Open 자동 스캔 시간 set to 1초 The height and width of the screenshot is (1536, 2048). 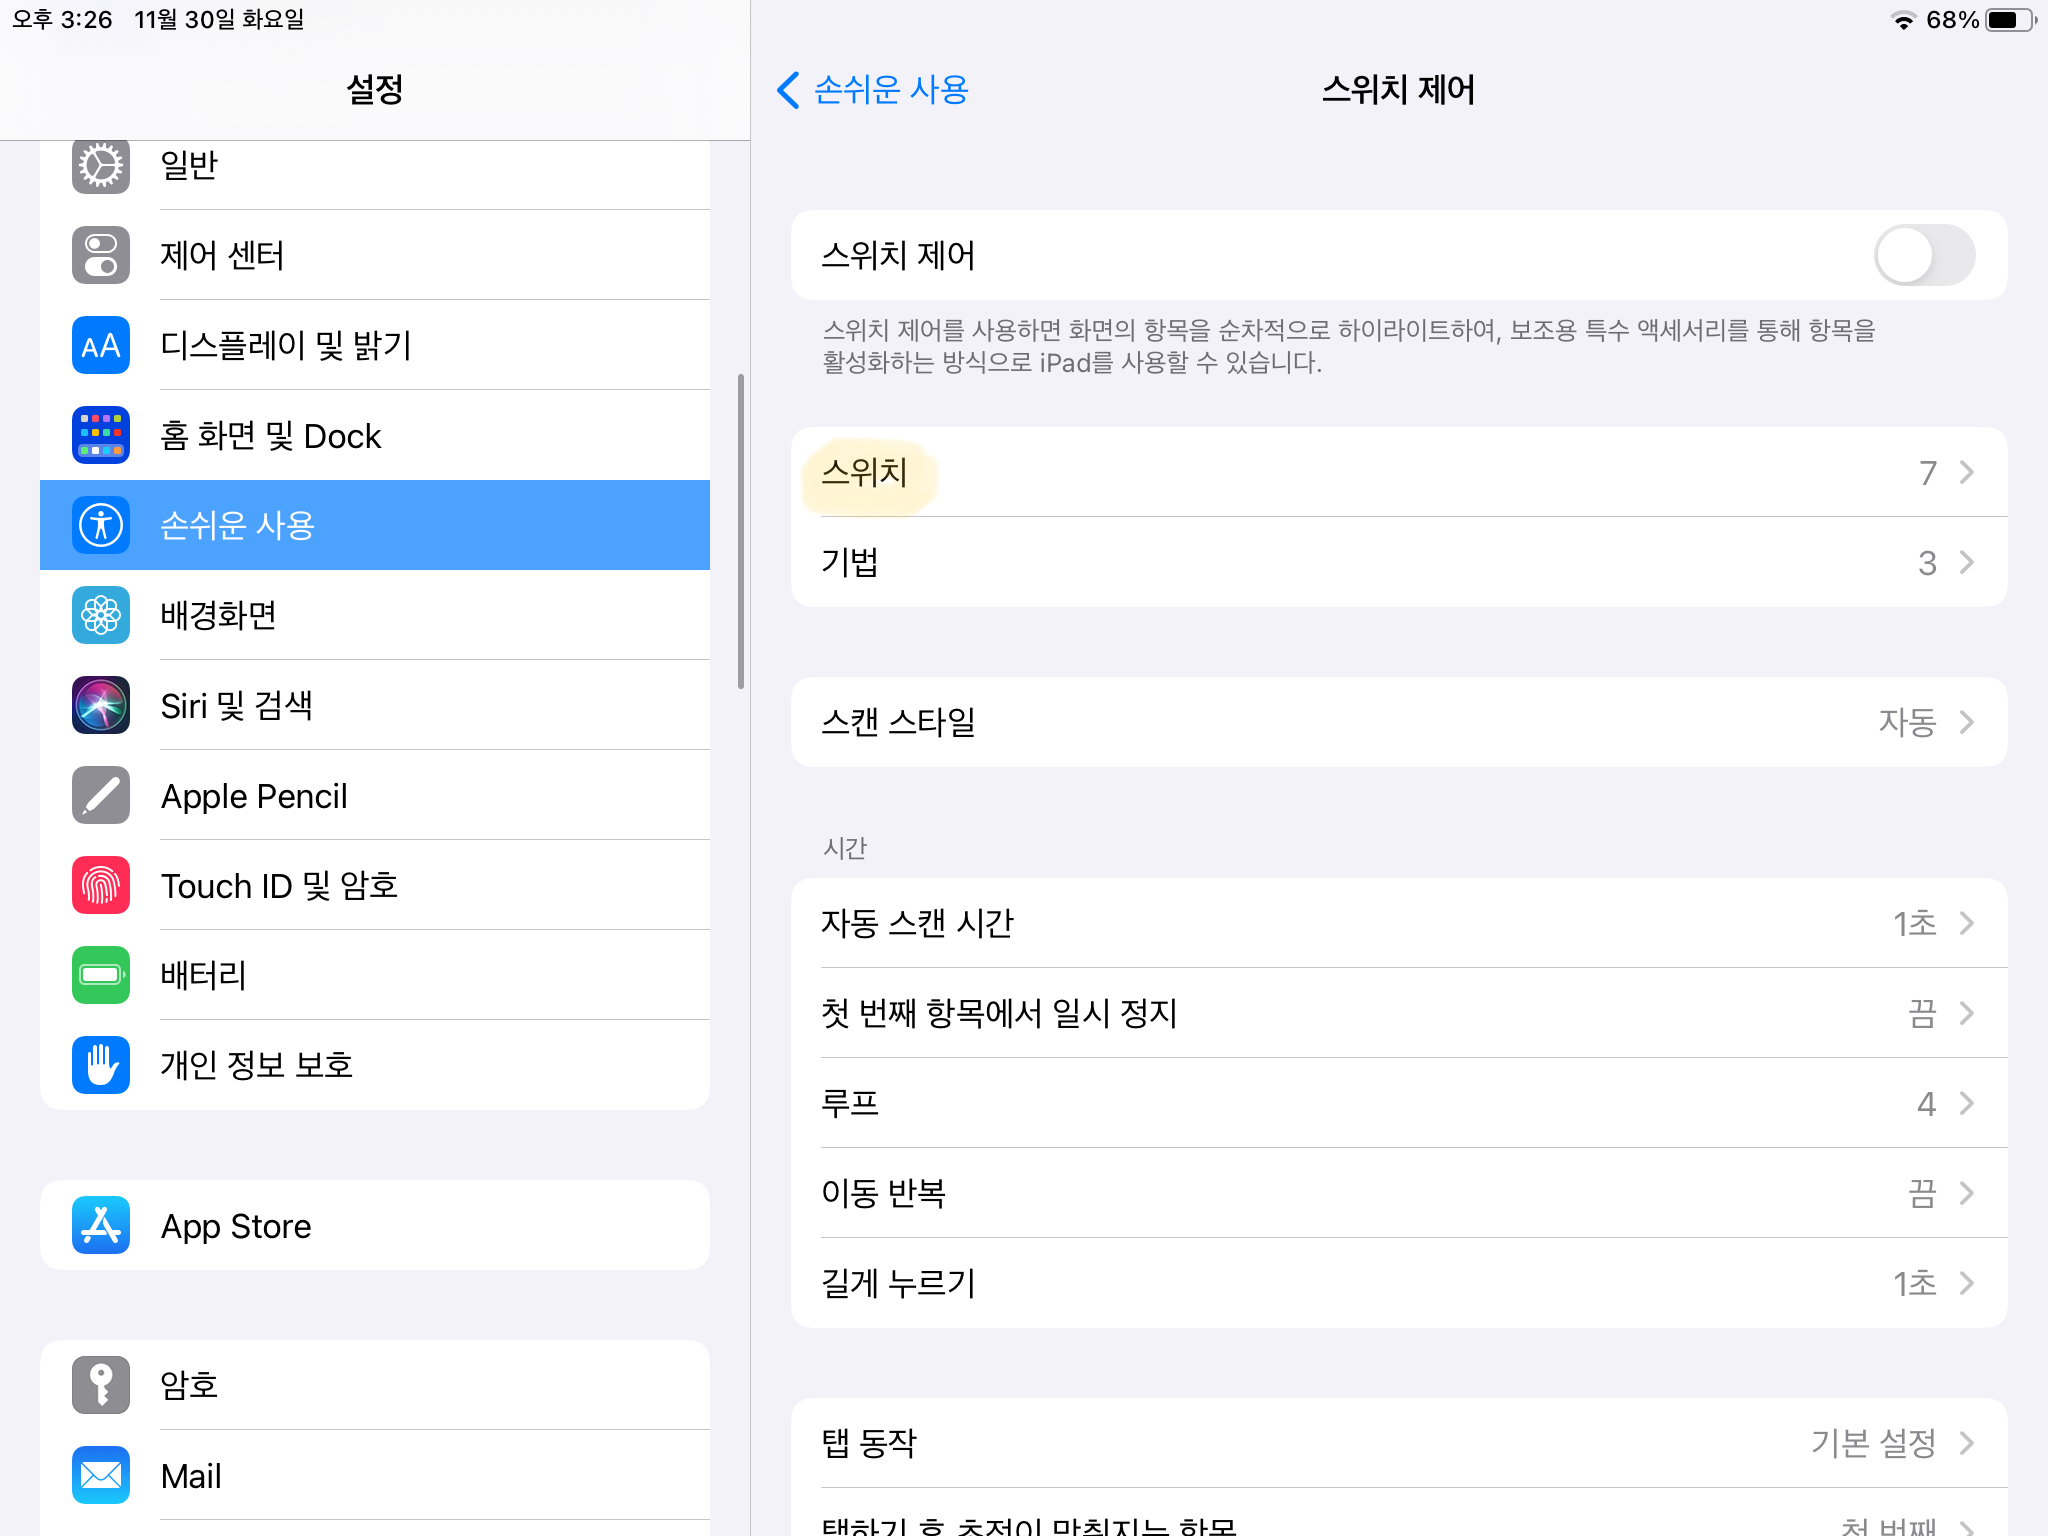coord(1398,922)
